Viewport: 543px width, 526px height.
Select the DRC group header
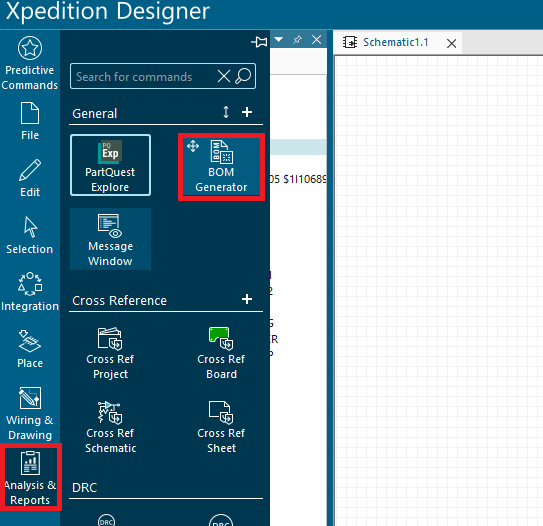tap(84, 487)
